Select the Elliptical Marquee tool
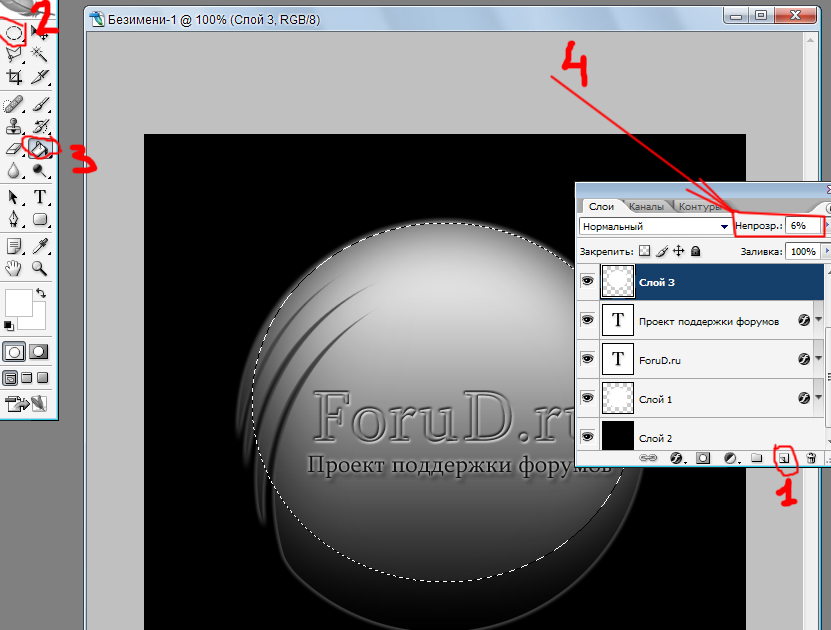 [15, 33]
